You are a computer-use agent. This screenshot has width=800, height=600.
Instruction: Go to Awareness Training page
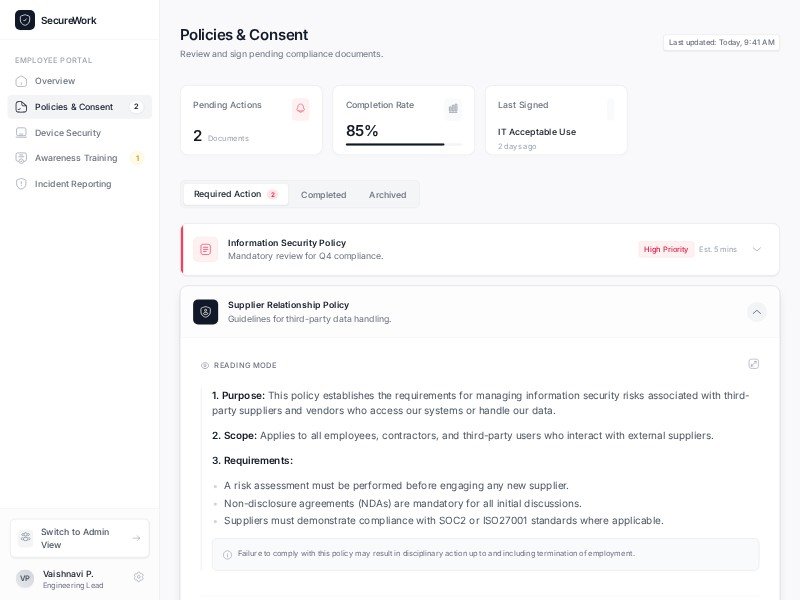(76, 158)
